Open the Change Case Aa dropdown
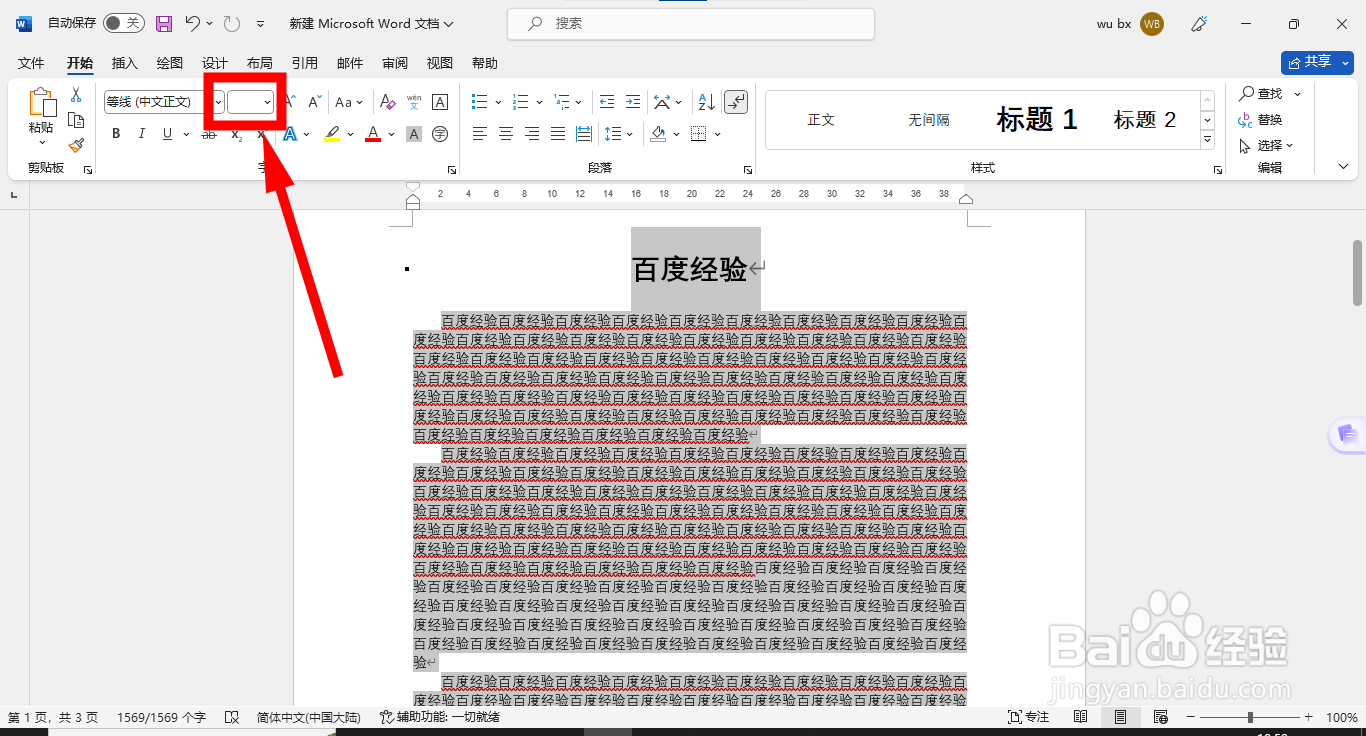 [x=349, y=102]
